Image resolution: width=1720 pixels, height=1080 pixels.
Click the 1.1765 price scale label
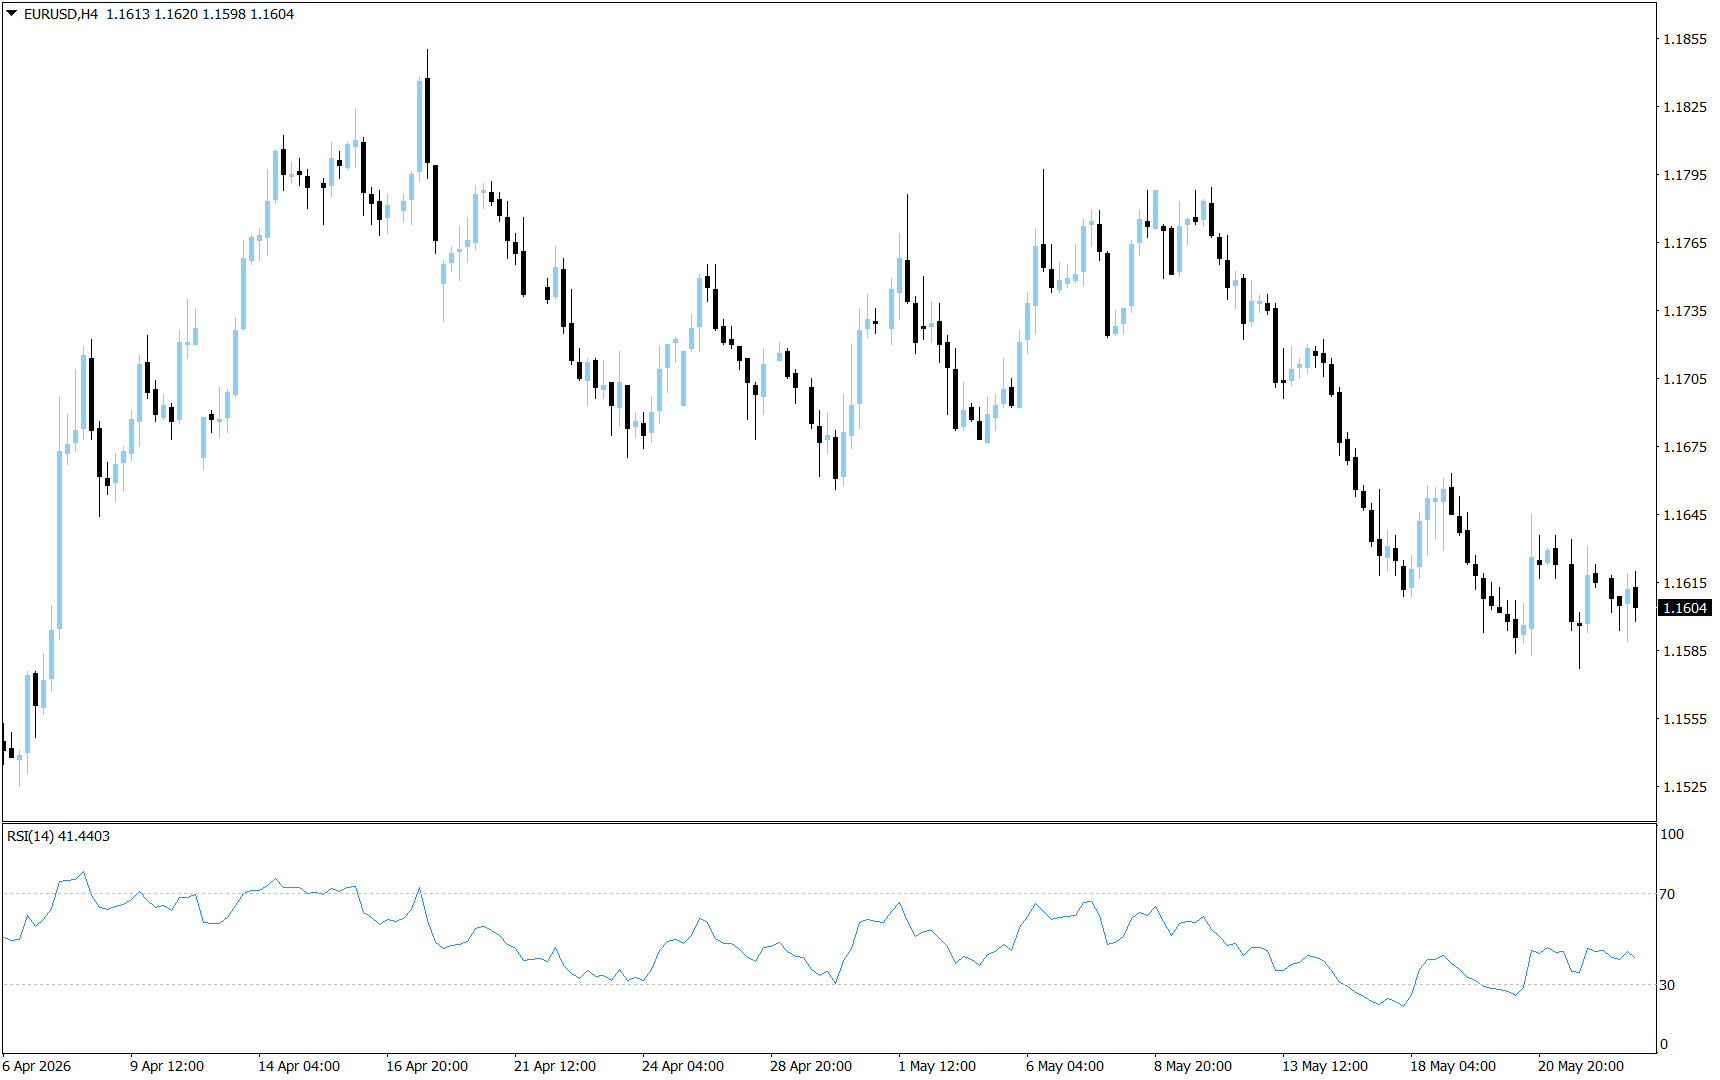(x=1685, y=243)
